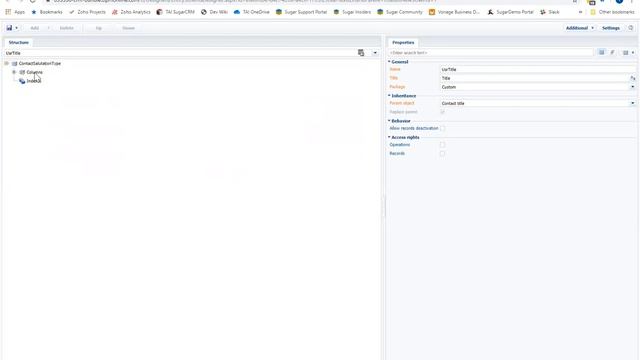The width and height of the screenshot is (640, 360).
Task: Open the Zoho Projects bookmark
Action: coord(87,12)
